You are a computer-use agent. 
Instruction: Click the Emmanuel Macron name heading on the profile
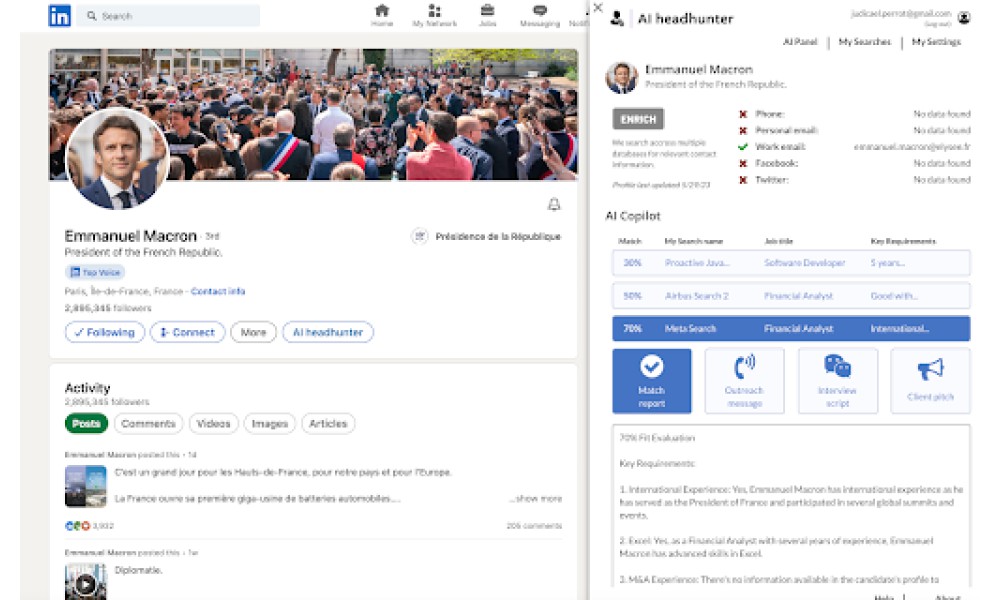tap(130, 236)
